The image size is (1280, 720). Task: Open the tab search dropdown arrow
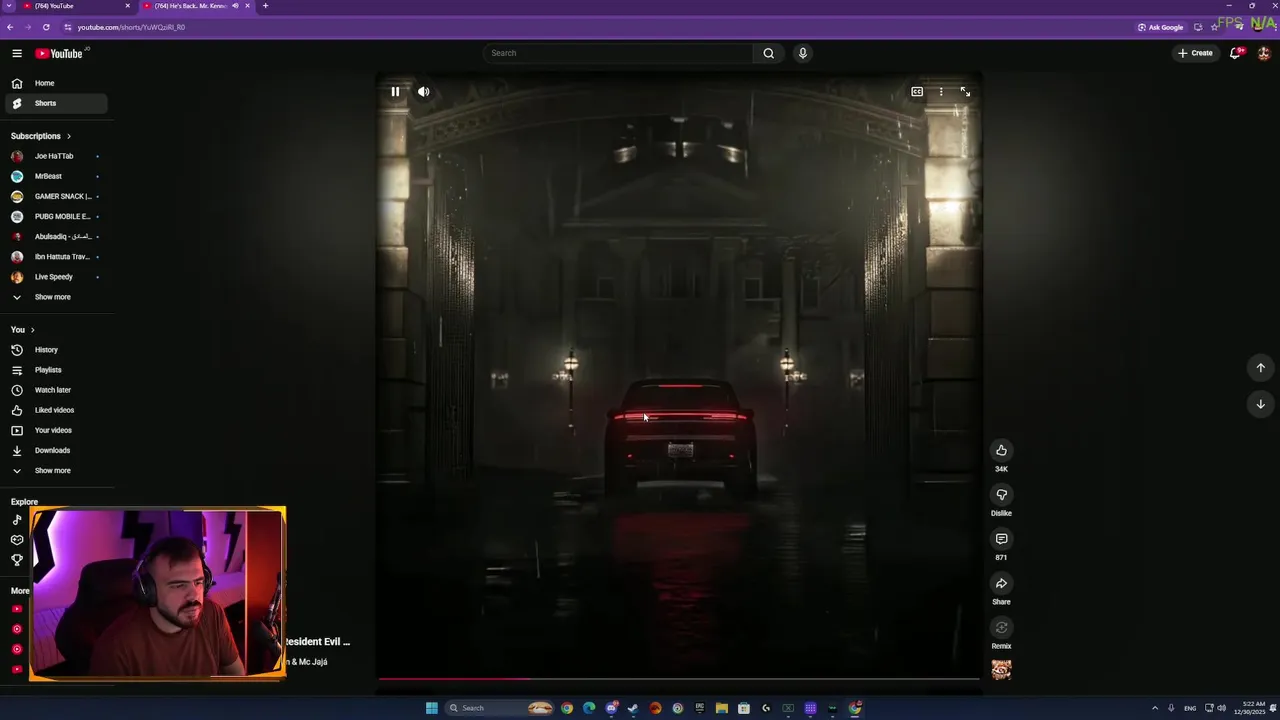click(x=8, y=6)
